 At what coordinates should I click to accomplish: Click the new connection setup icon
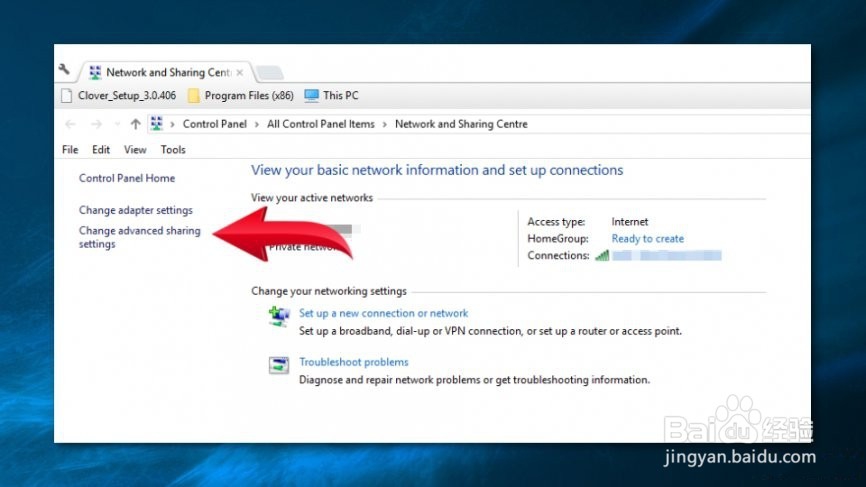click(x=279, y=317)
